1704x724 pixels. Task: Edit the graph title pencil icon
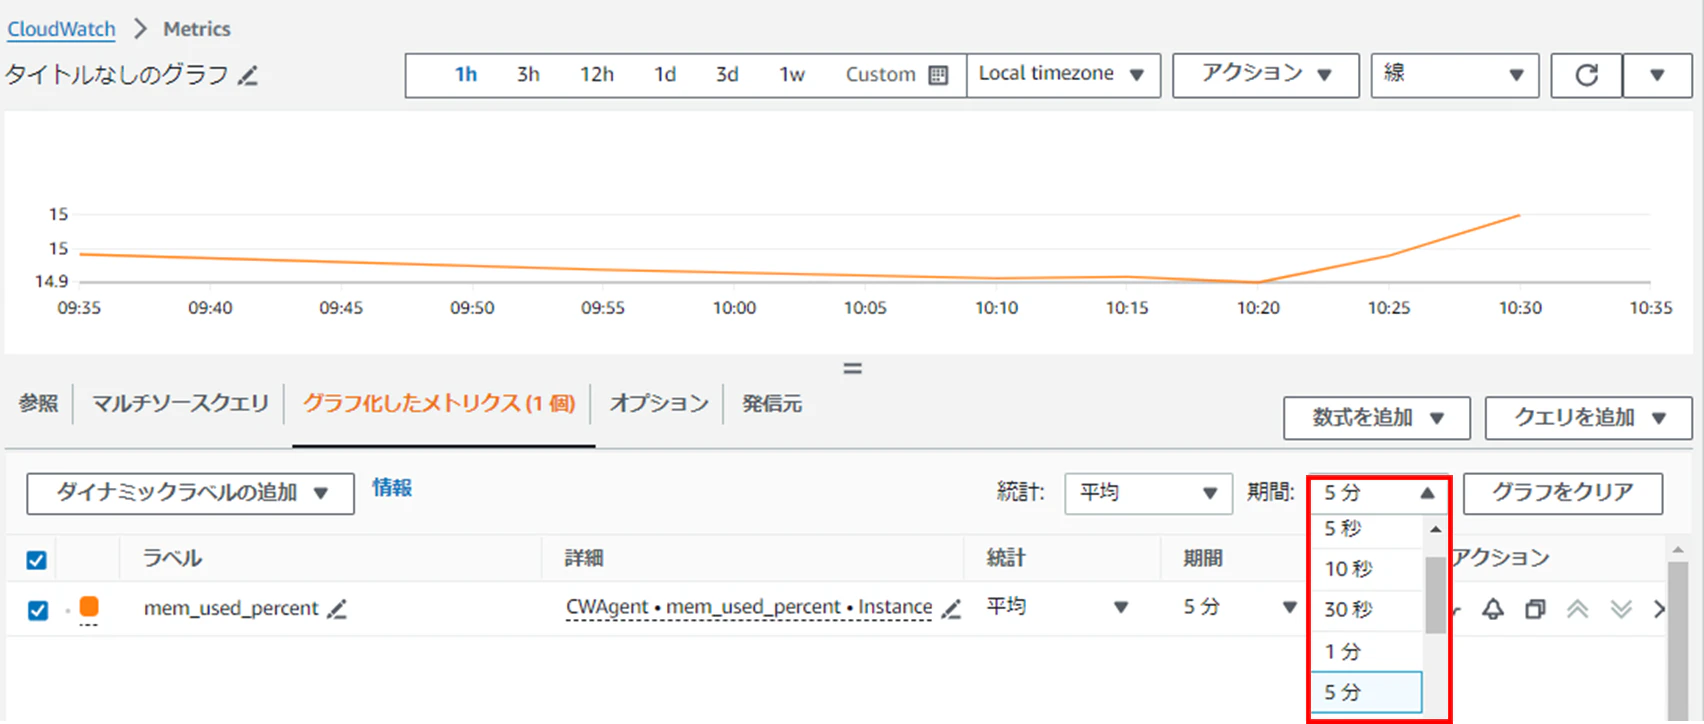pos(248,75)
